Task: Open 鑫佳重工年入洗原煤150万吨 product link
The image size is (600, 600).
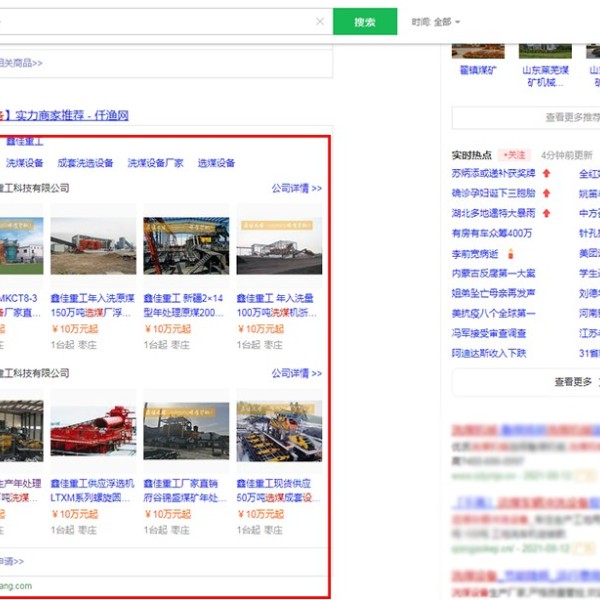Action: click(x=93, y=305)
